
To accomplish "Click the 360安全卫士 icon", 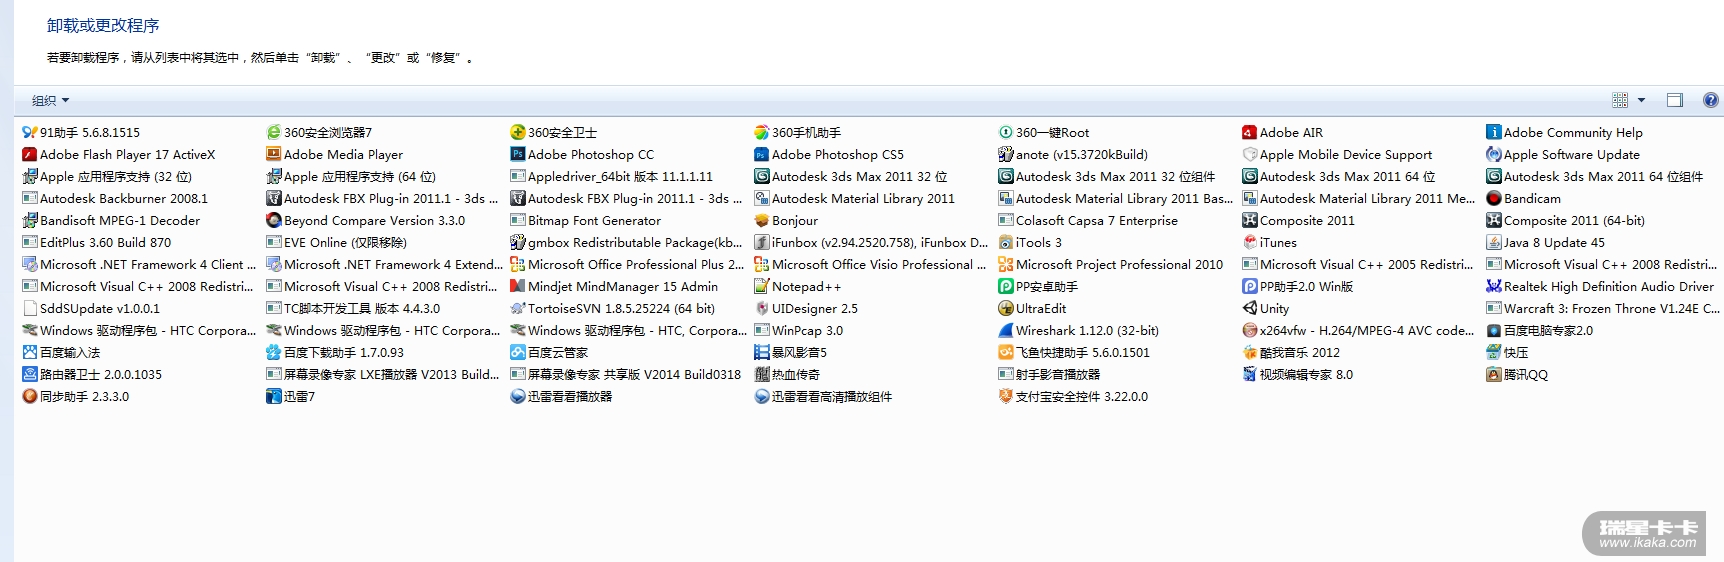I will (x=518, y=132).
